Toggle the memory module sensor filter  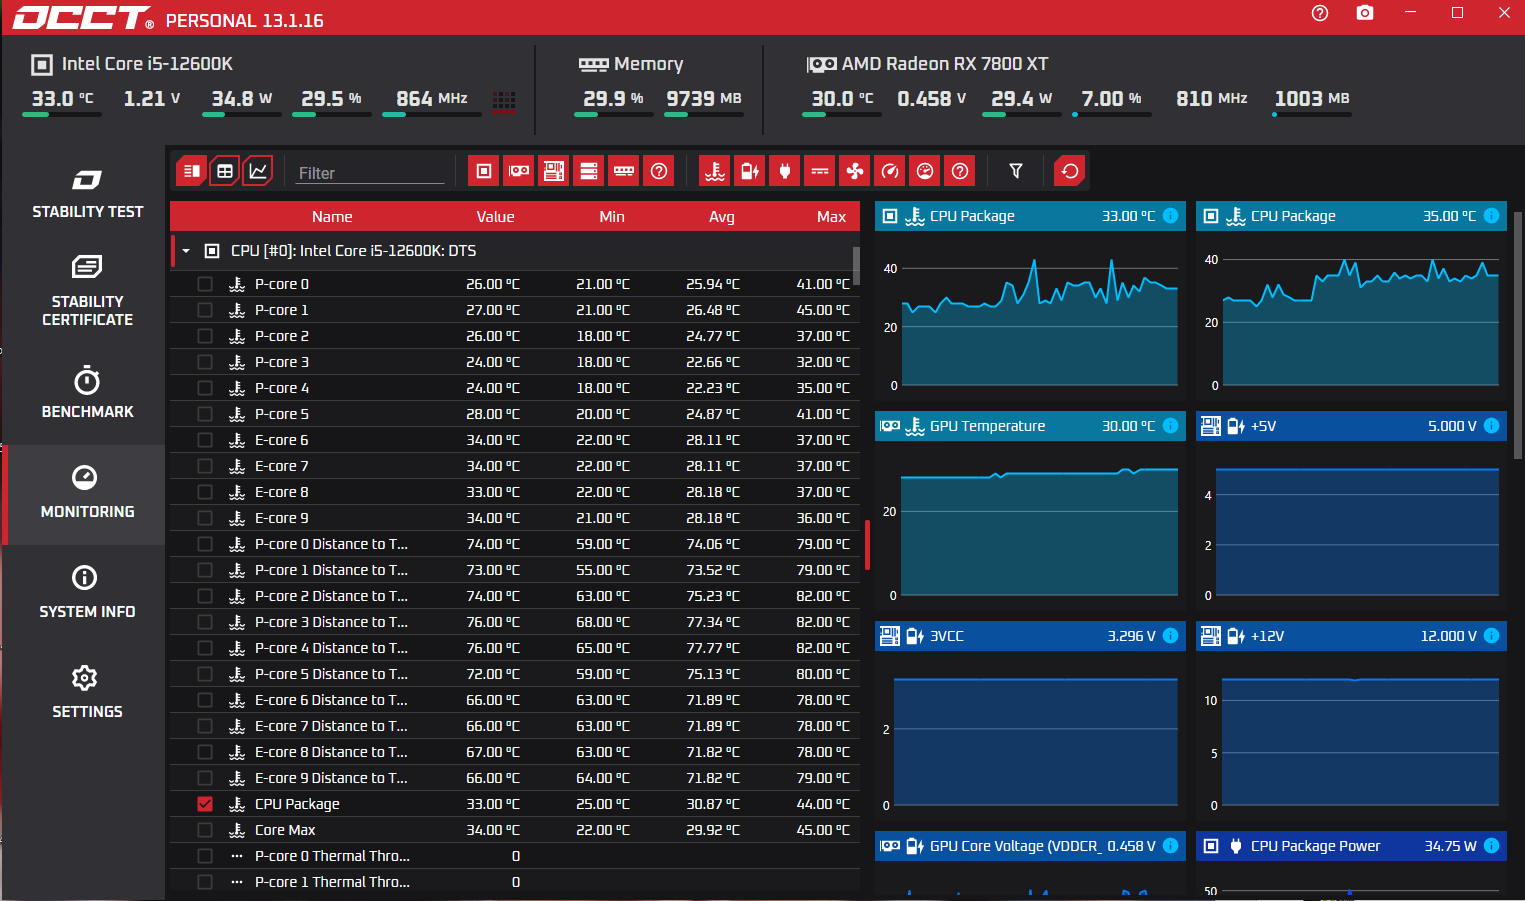624,171
